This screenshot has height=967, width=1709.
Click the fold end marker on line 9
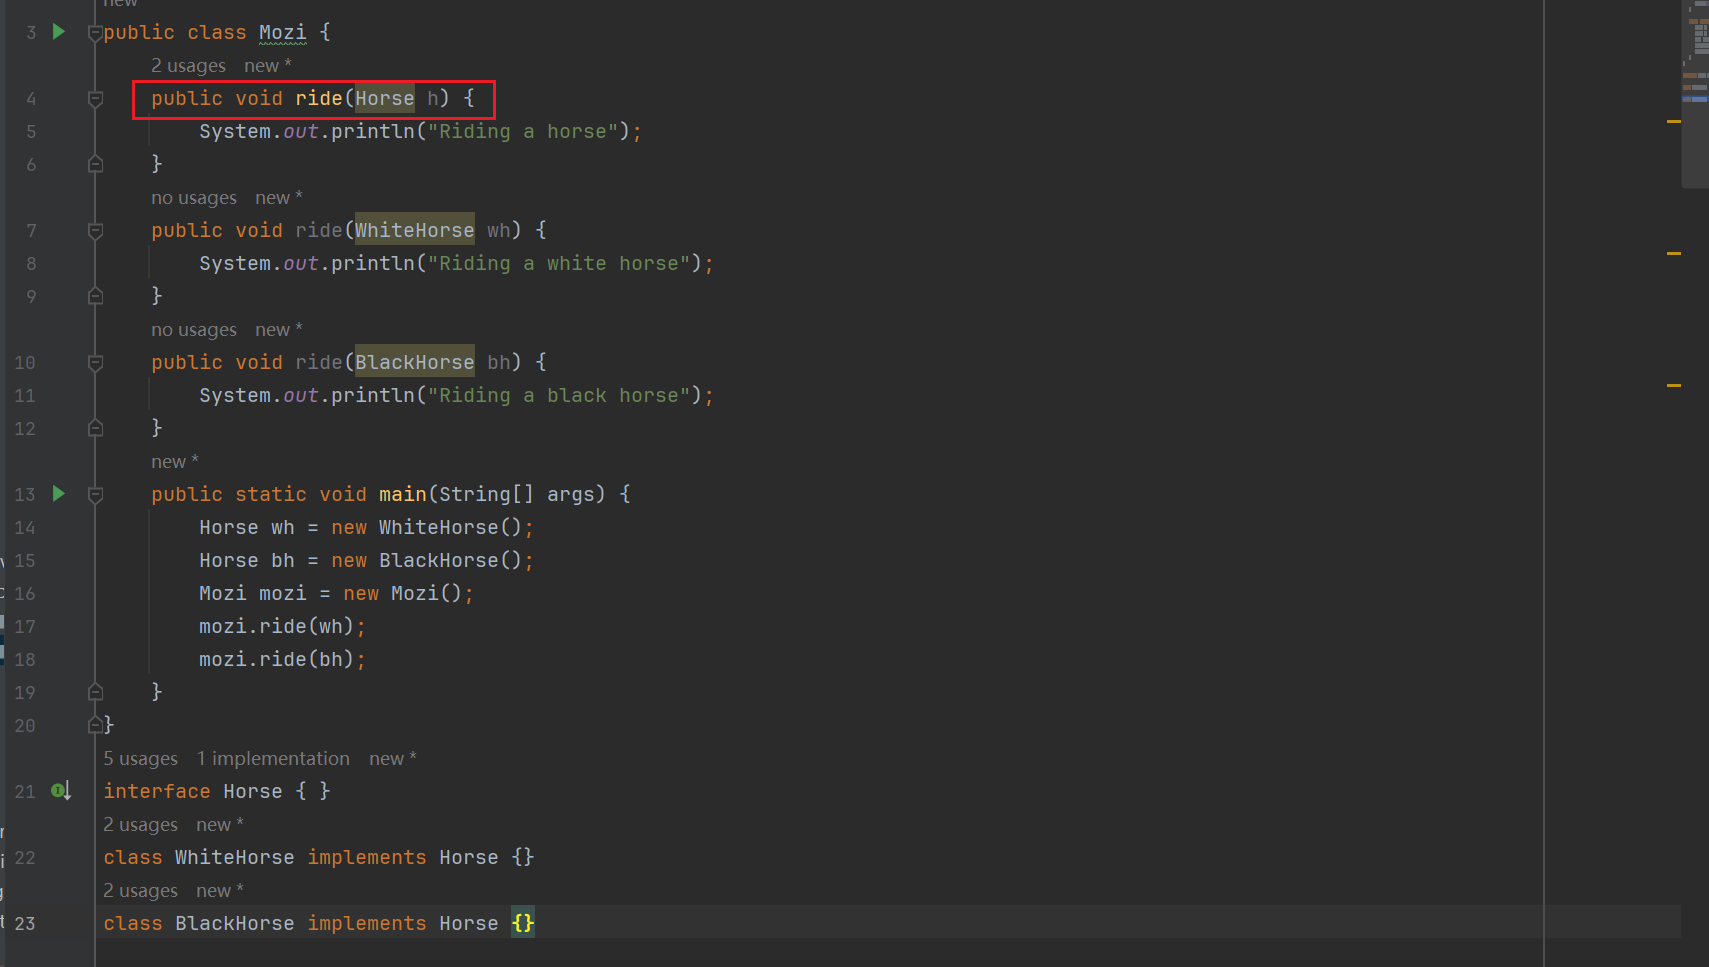95,296
